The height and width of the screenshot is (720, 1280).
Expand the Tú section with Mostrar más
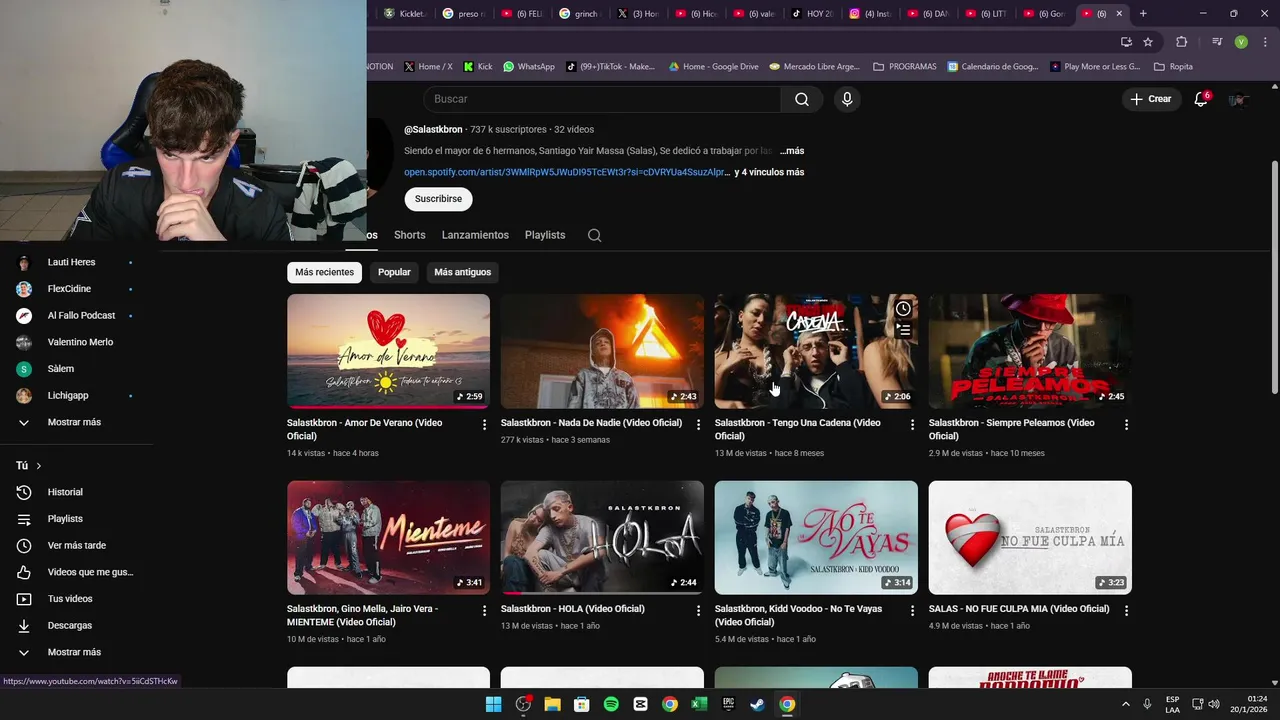(76, 652)
